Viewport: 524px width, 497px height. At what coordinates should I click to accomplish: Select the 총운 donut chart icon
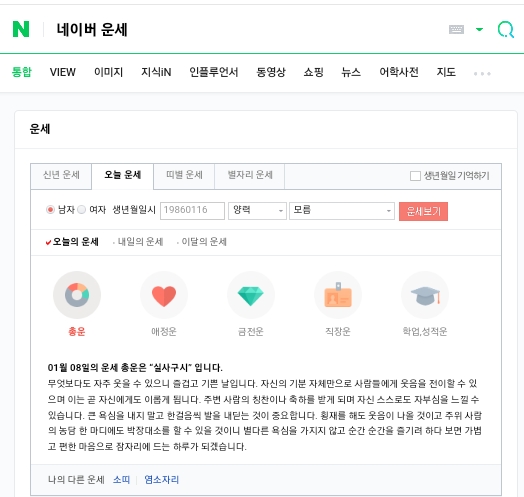pyautogui.click(x=77, y=295)
